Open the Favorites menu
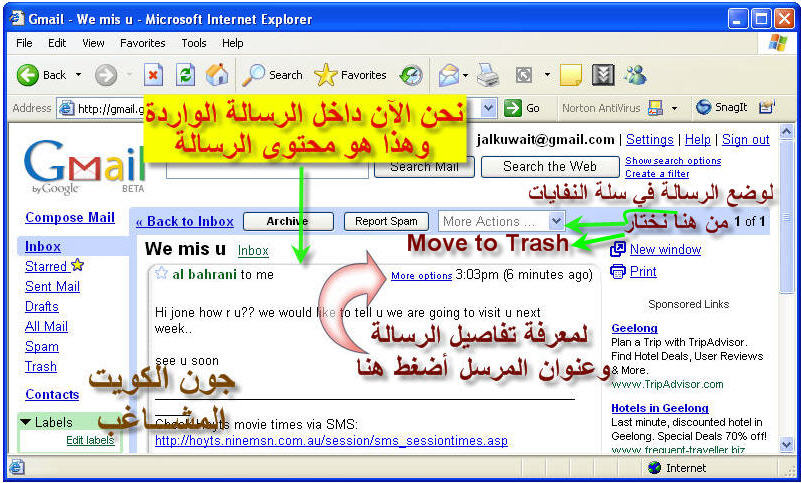Image resolution: width=801 pixels, height=483 pixels. pyautogui.click(x=143, y=43)
